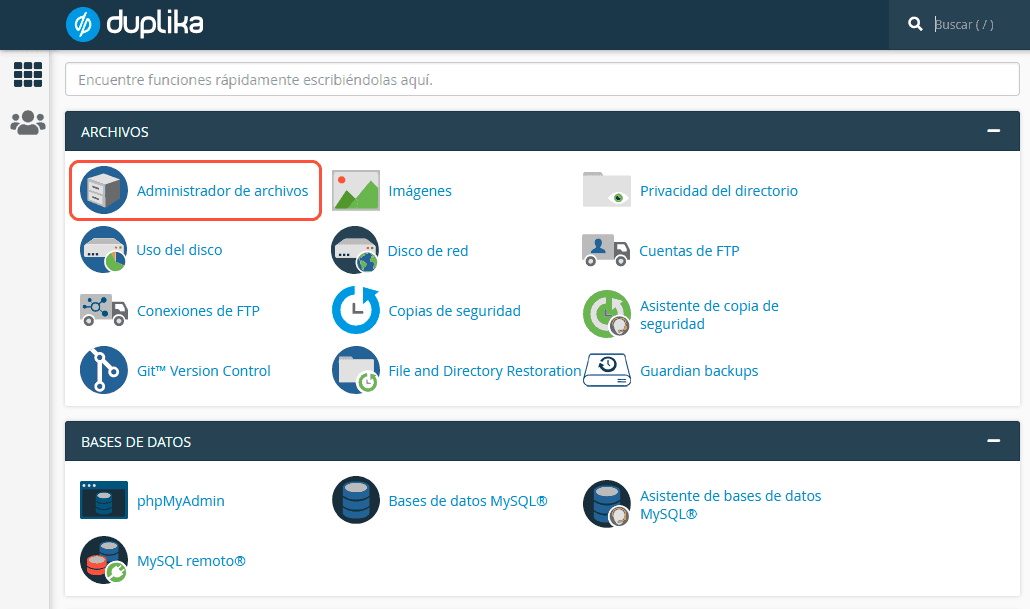The image size is (1030, 609).
Task: Select the Imágenes tool icon
Action: click(356, 190)
